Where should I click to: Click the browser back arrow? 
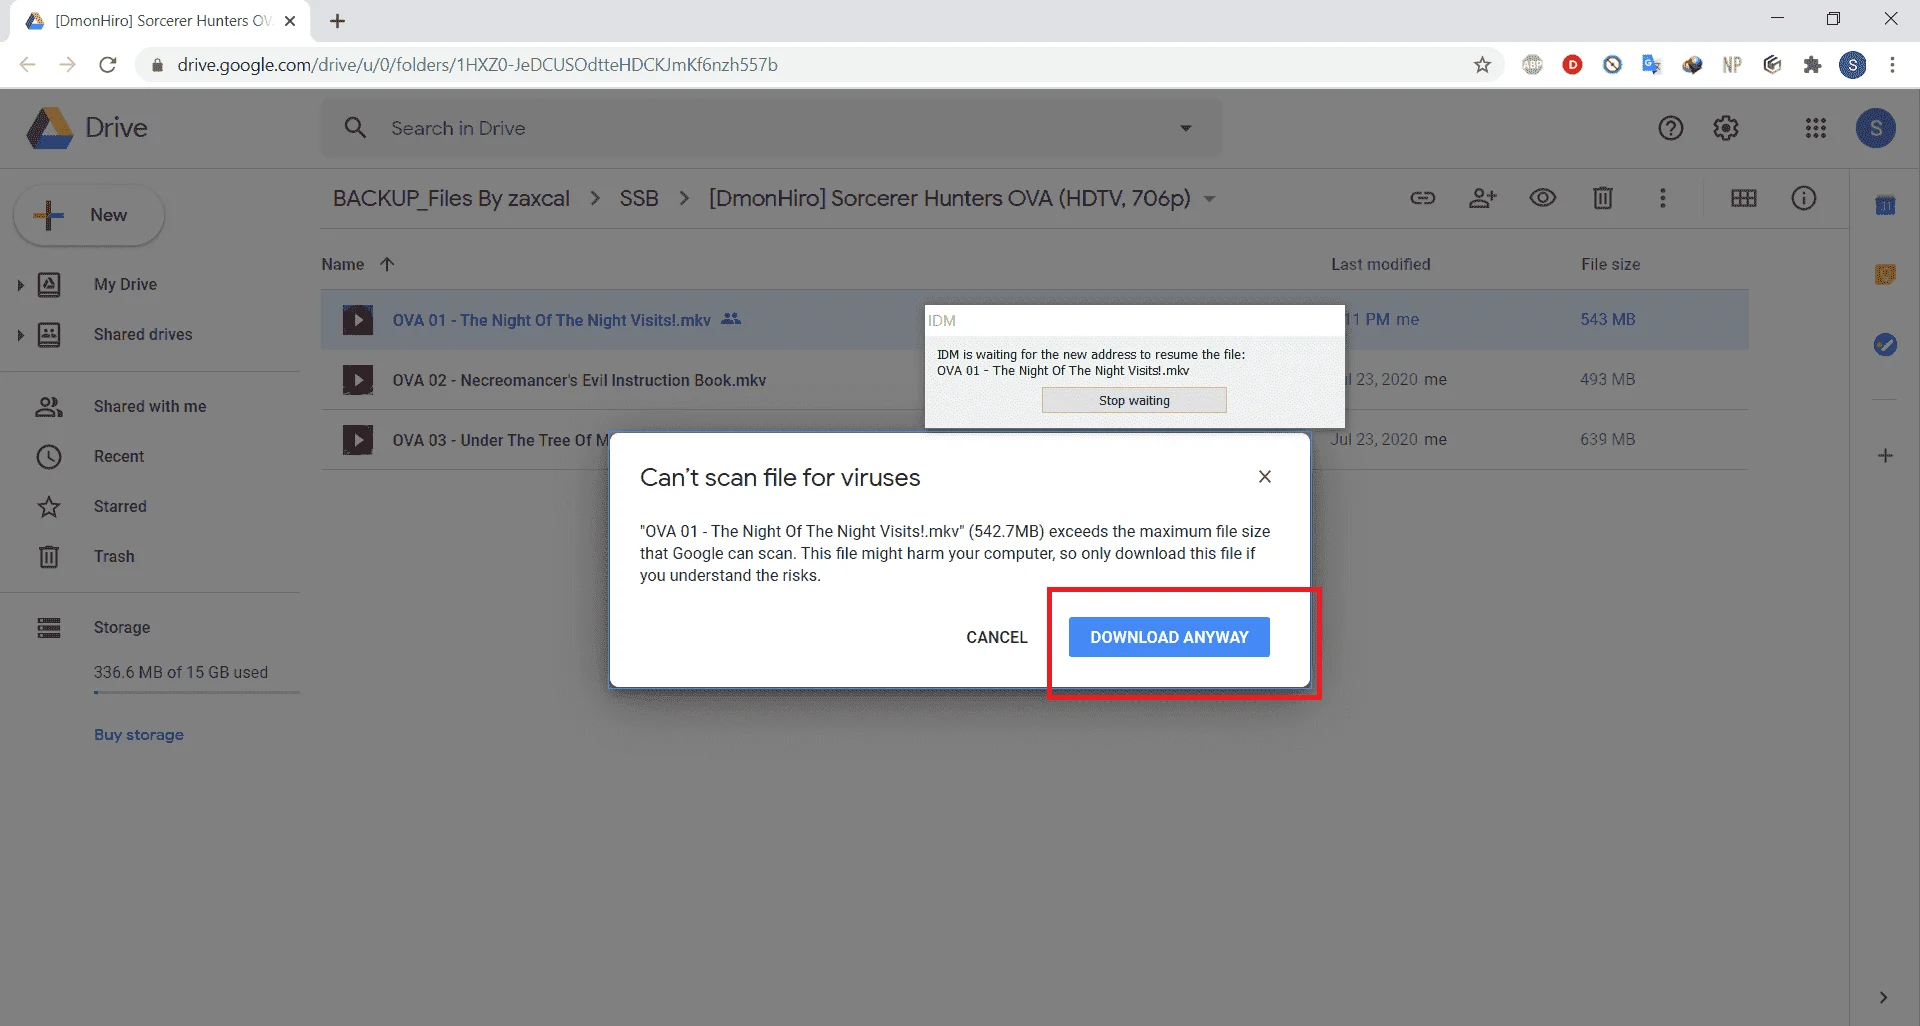click(28, 65)
